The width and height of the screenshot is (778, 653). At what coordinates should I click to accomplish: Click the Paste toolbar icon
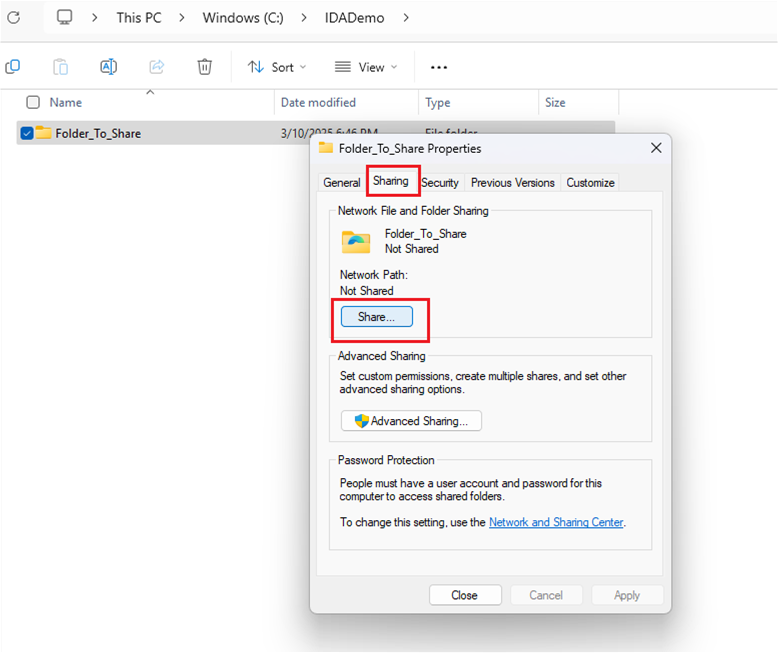61,66
